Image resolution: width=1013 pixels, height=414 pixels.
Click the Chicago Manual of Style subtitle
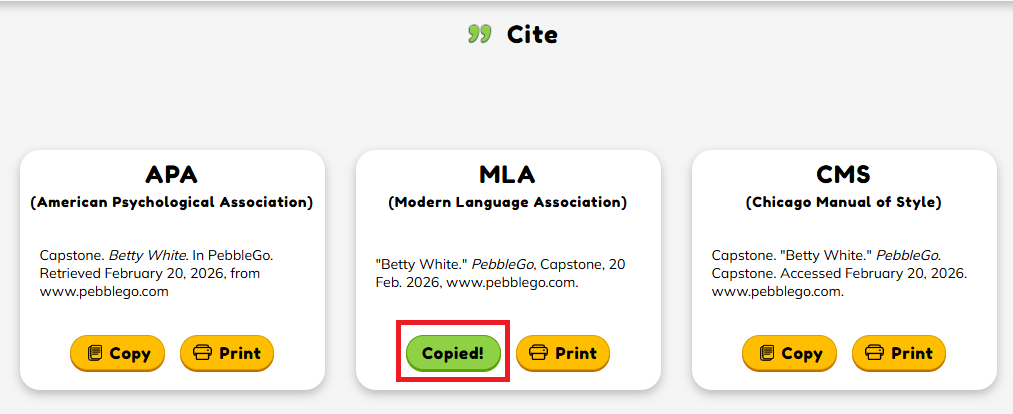tap(844, 202)
